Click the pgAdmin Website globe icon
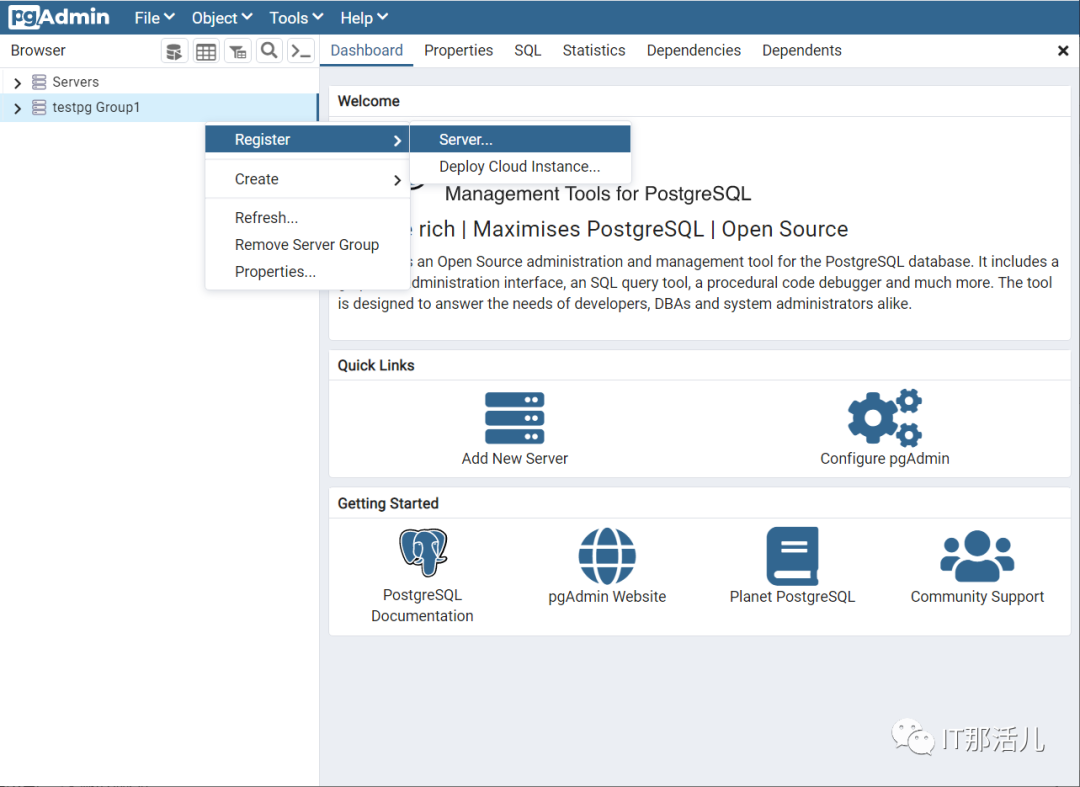The width and height of the screenshot is (1080, 787). [x=607, y=556]
